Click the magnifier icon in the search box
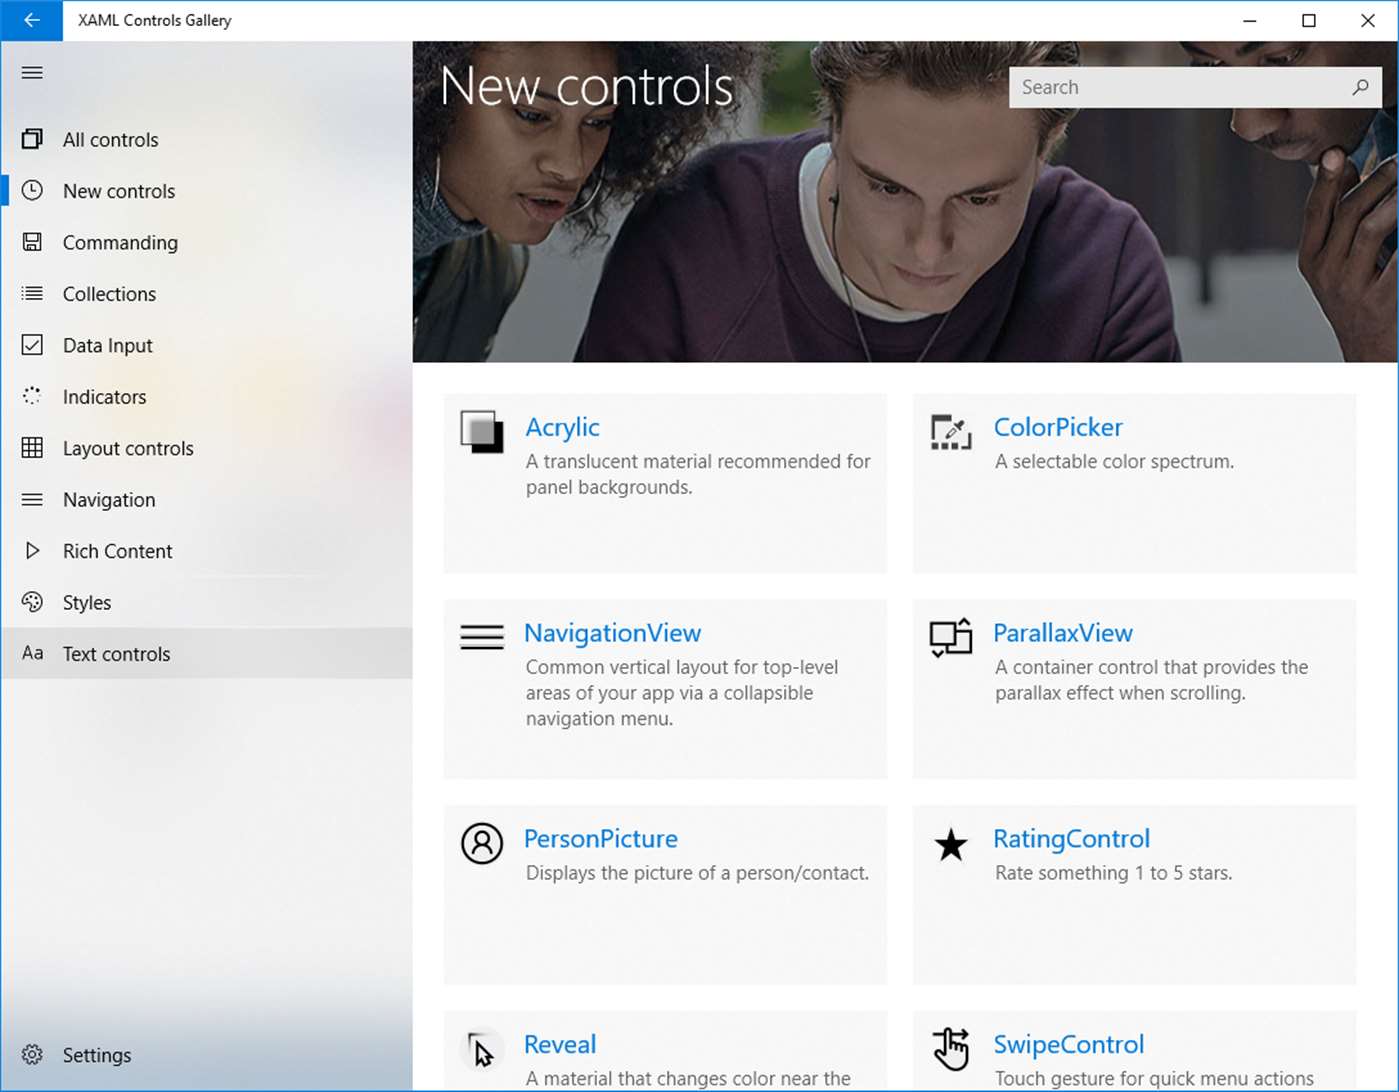The width and height of the screenshot is (1399, 1092). [1360, 87]
